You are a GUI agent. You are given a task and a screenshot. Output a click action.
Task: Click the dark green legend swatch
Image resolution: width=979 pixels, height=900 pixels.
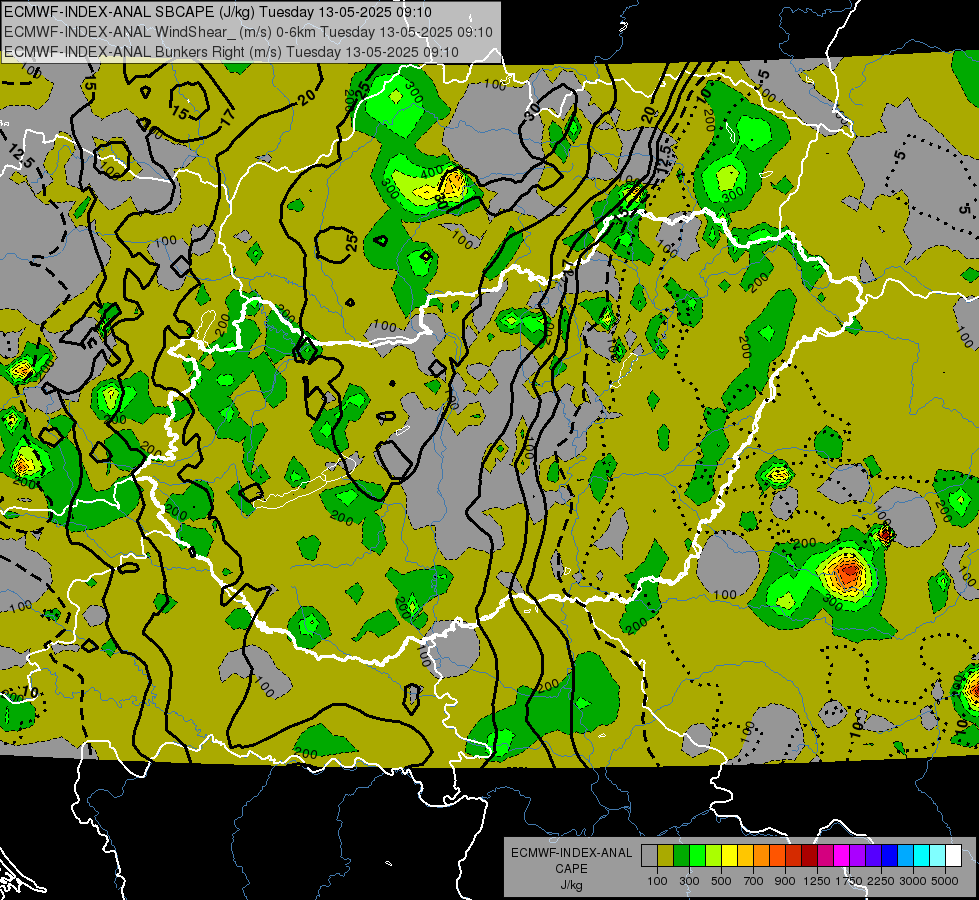tap(681, 856)
